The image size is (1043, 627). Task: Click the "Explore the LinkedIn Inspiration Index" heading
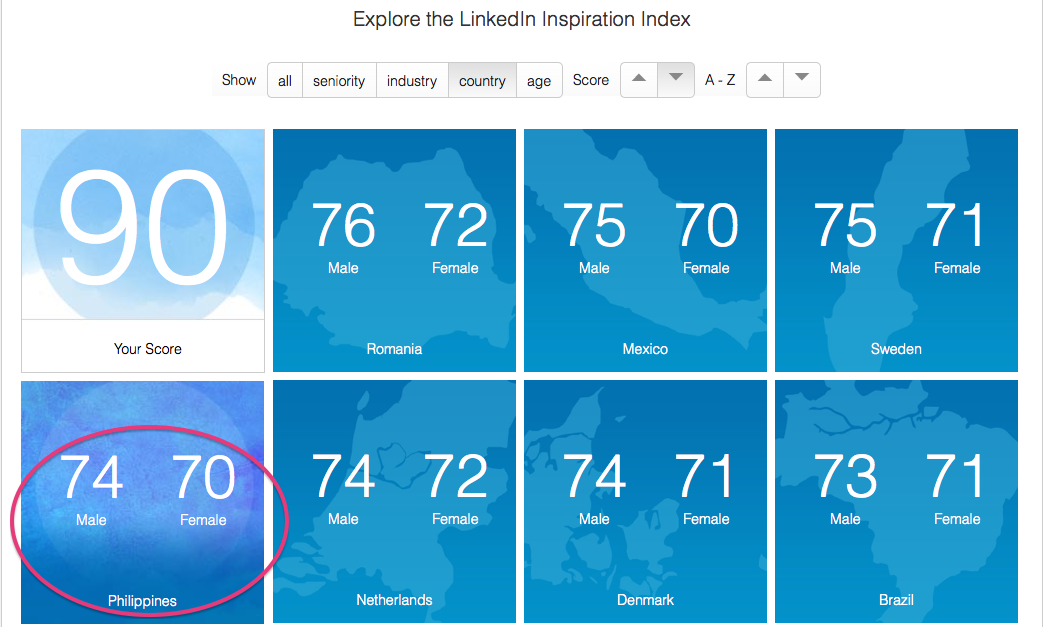pos(522,19)
